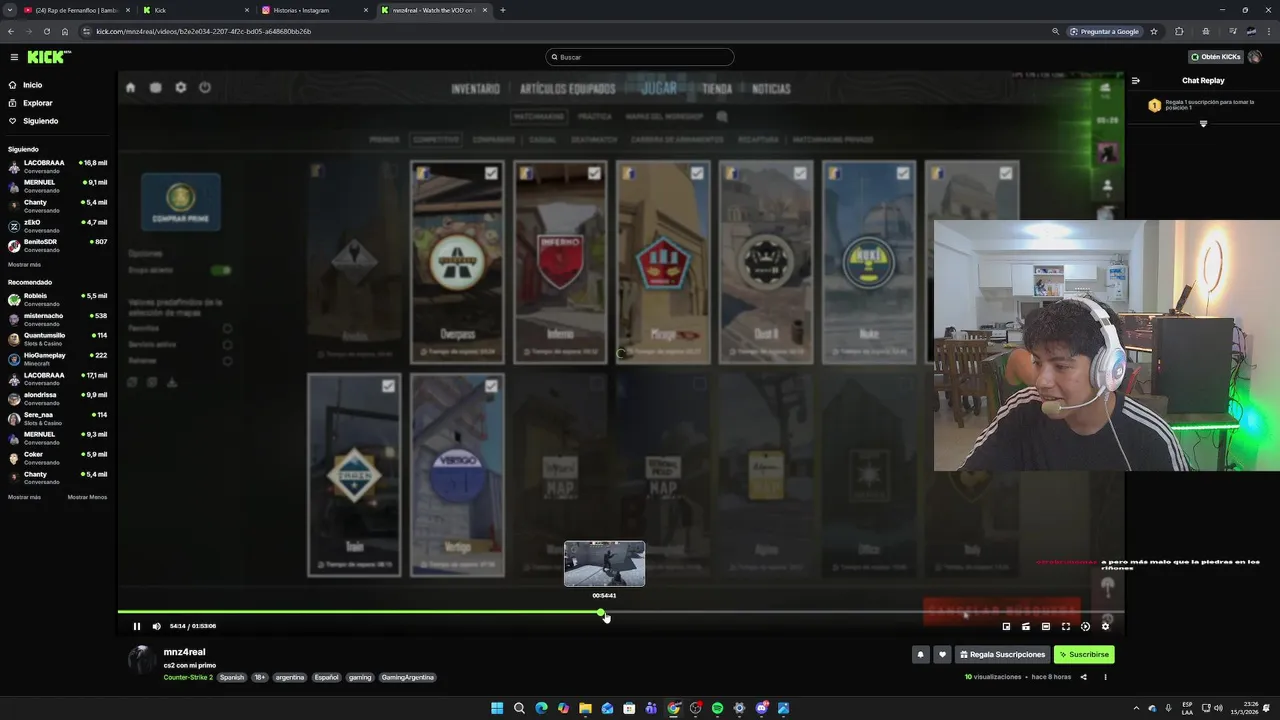Open Spotify from the taskbar
Image resolution: width=1280 pixels, height=720 pixels.
point(717,708)
